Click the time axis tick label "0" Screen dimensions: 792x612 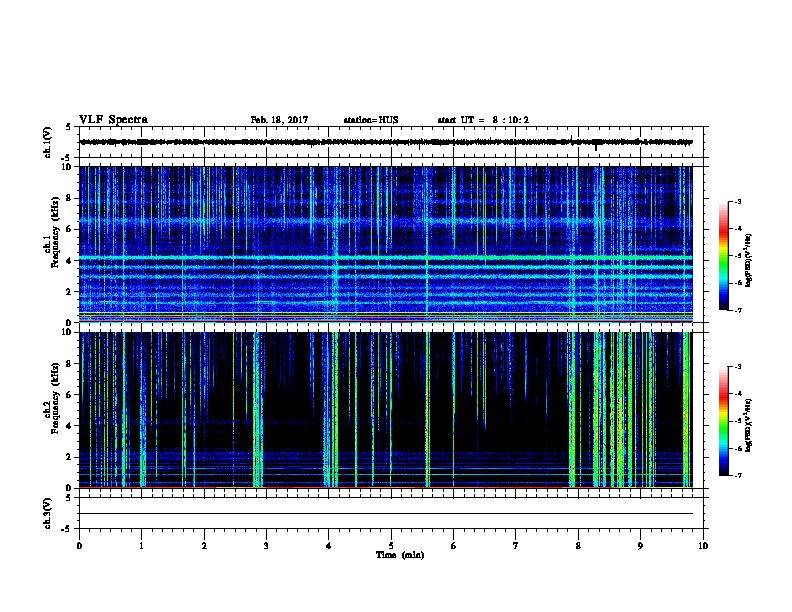79,546
